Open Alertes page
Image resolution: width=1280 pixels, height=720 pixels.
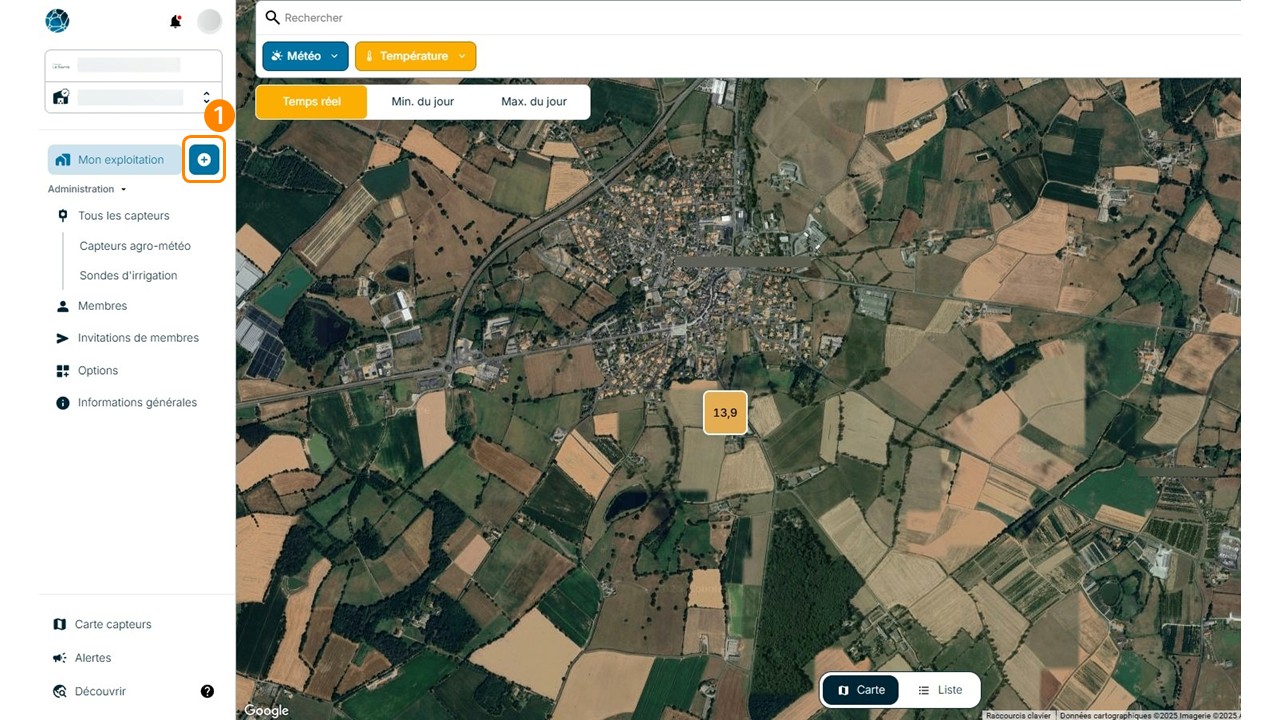coord(93,658)
